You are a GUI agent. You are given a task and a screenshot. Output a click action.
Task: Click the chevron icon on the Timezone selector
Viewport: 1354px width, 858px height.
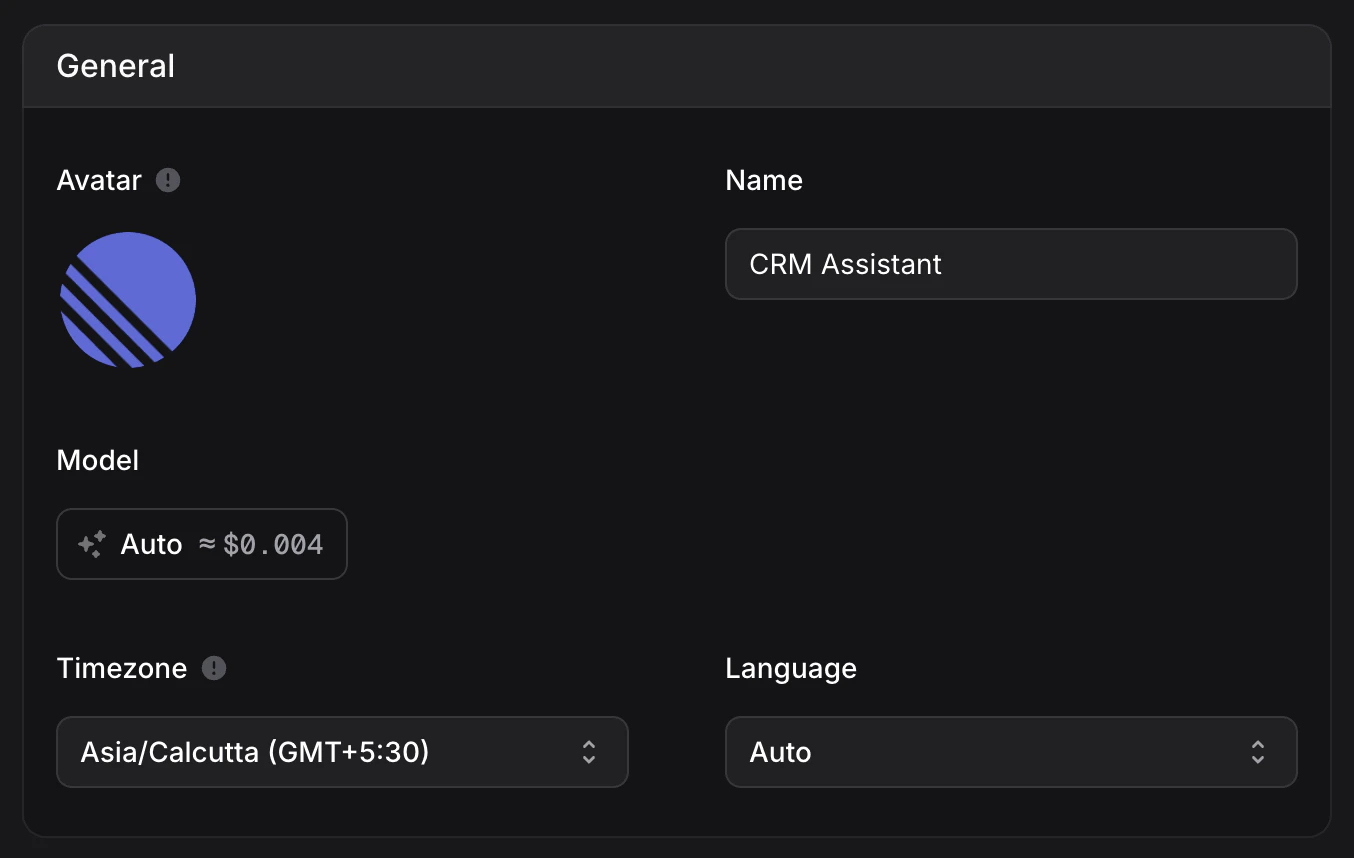click(x=588, y=752)
